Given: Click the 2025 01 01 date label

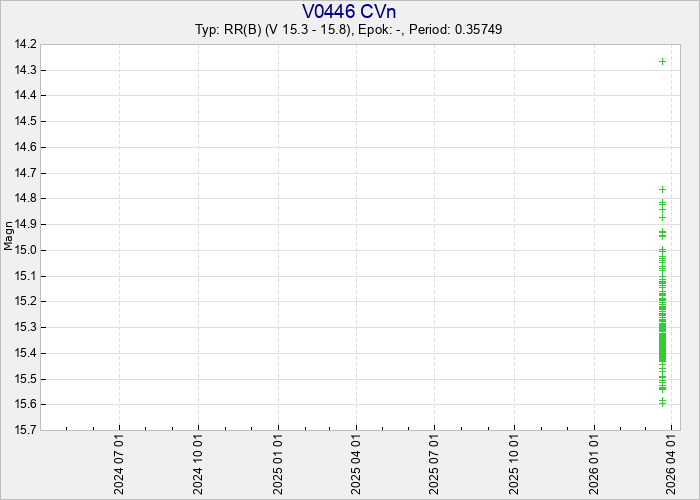Looking at the screenshot, I should tap(278, 462).
